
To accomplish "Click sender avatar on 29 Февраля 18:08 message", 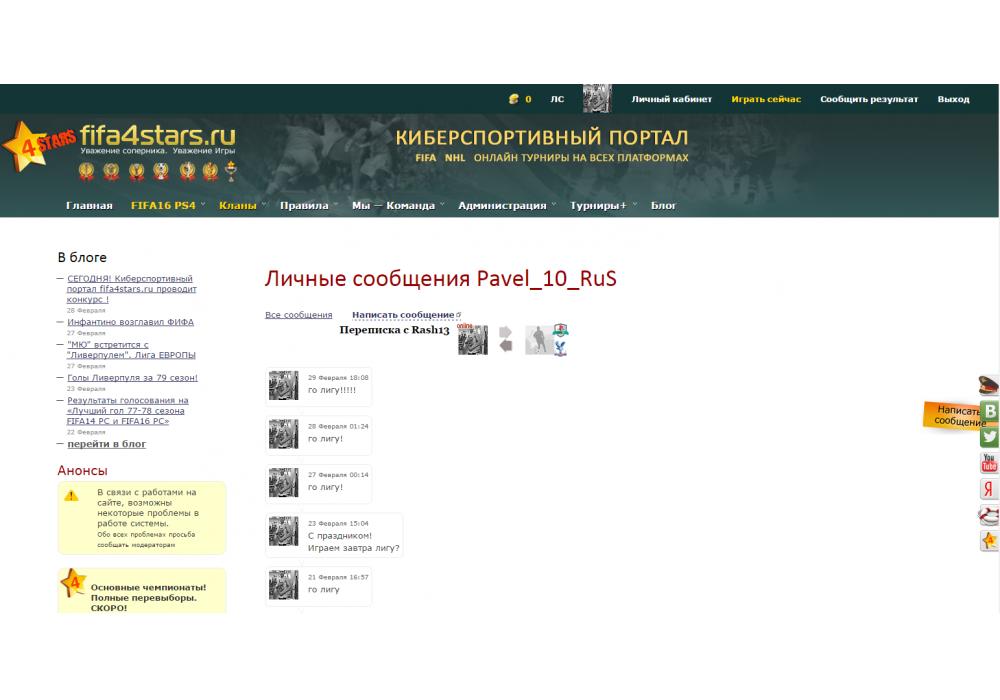I will [283, 385].
